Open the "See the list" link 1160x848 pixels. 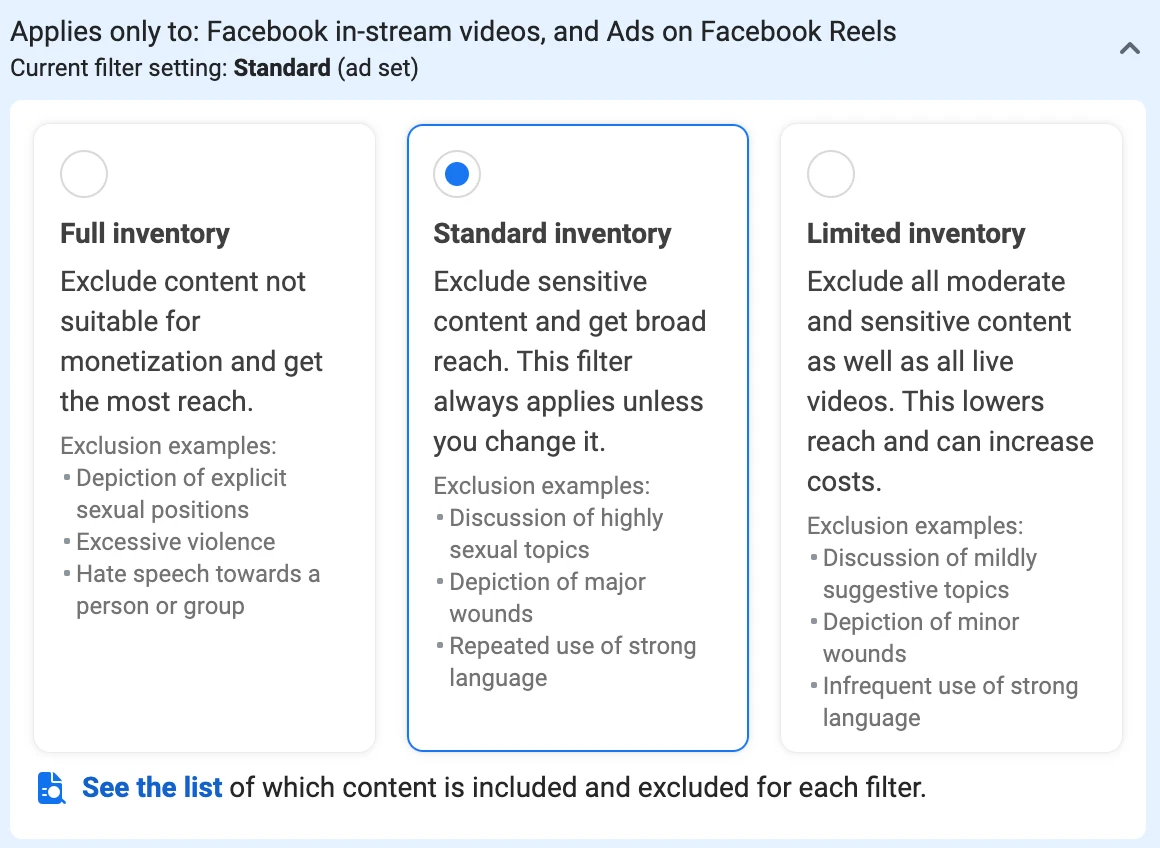(x=152, y=788)
